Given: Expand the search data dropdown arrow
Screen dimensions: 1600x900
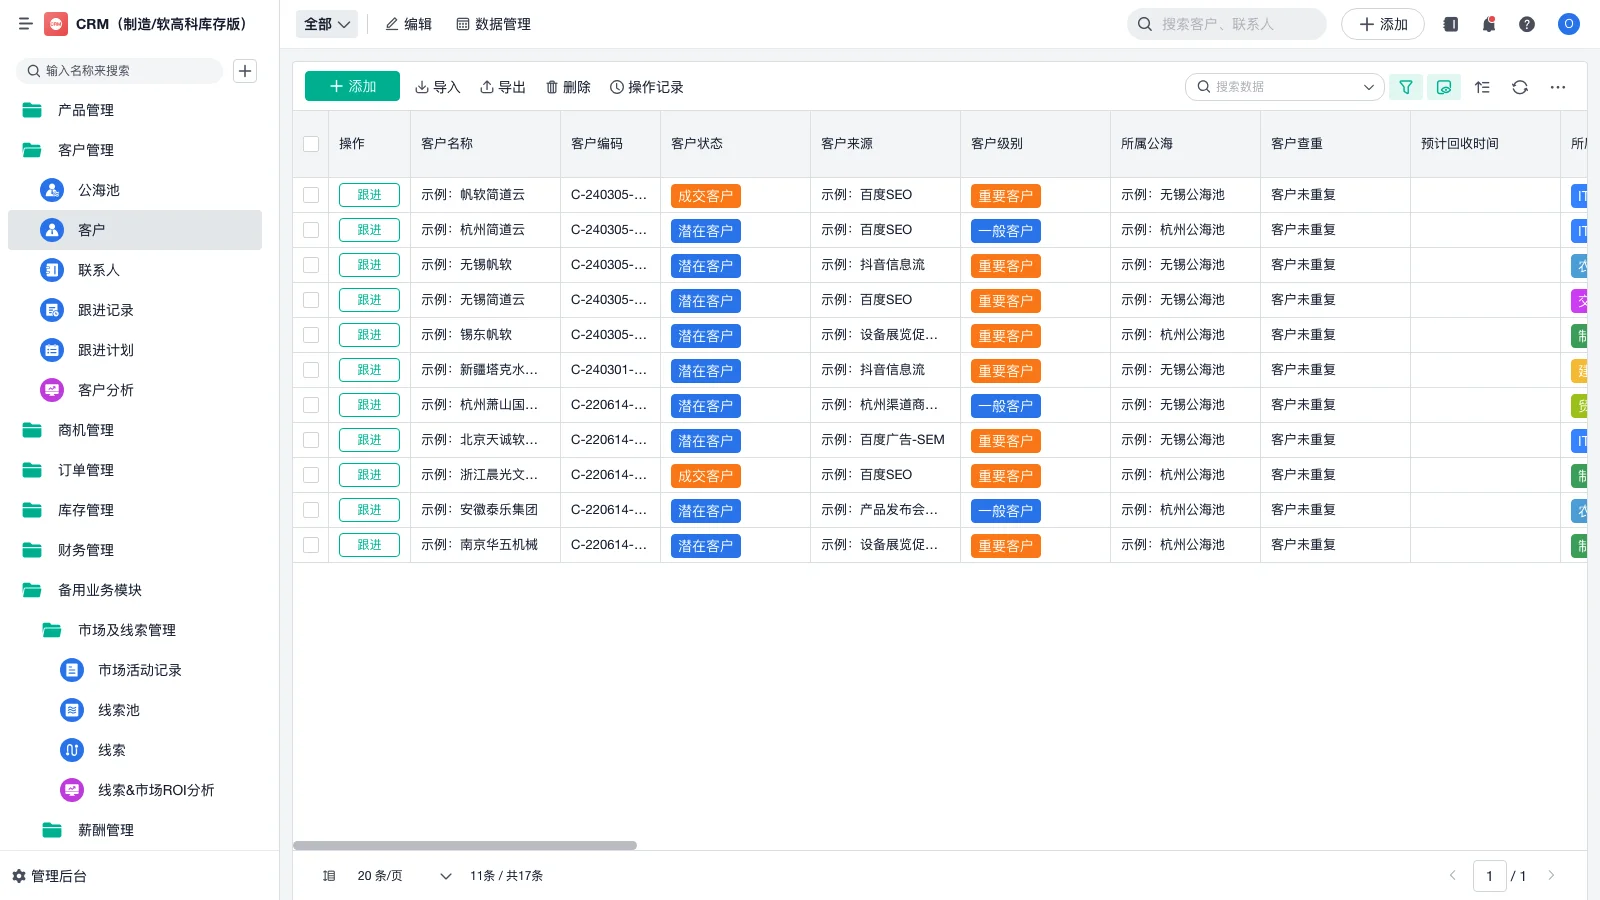Looking at the screenshot, I should coord(1369,87).
